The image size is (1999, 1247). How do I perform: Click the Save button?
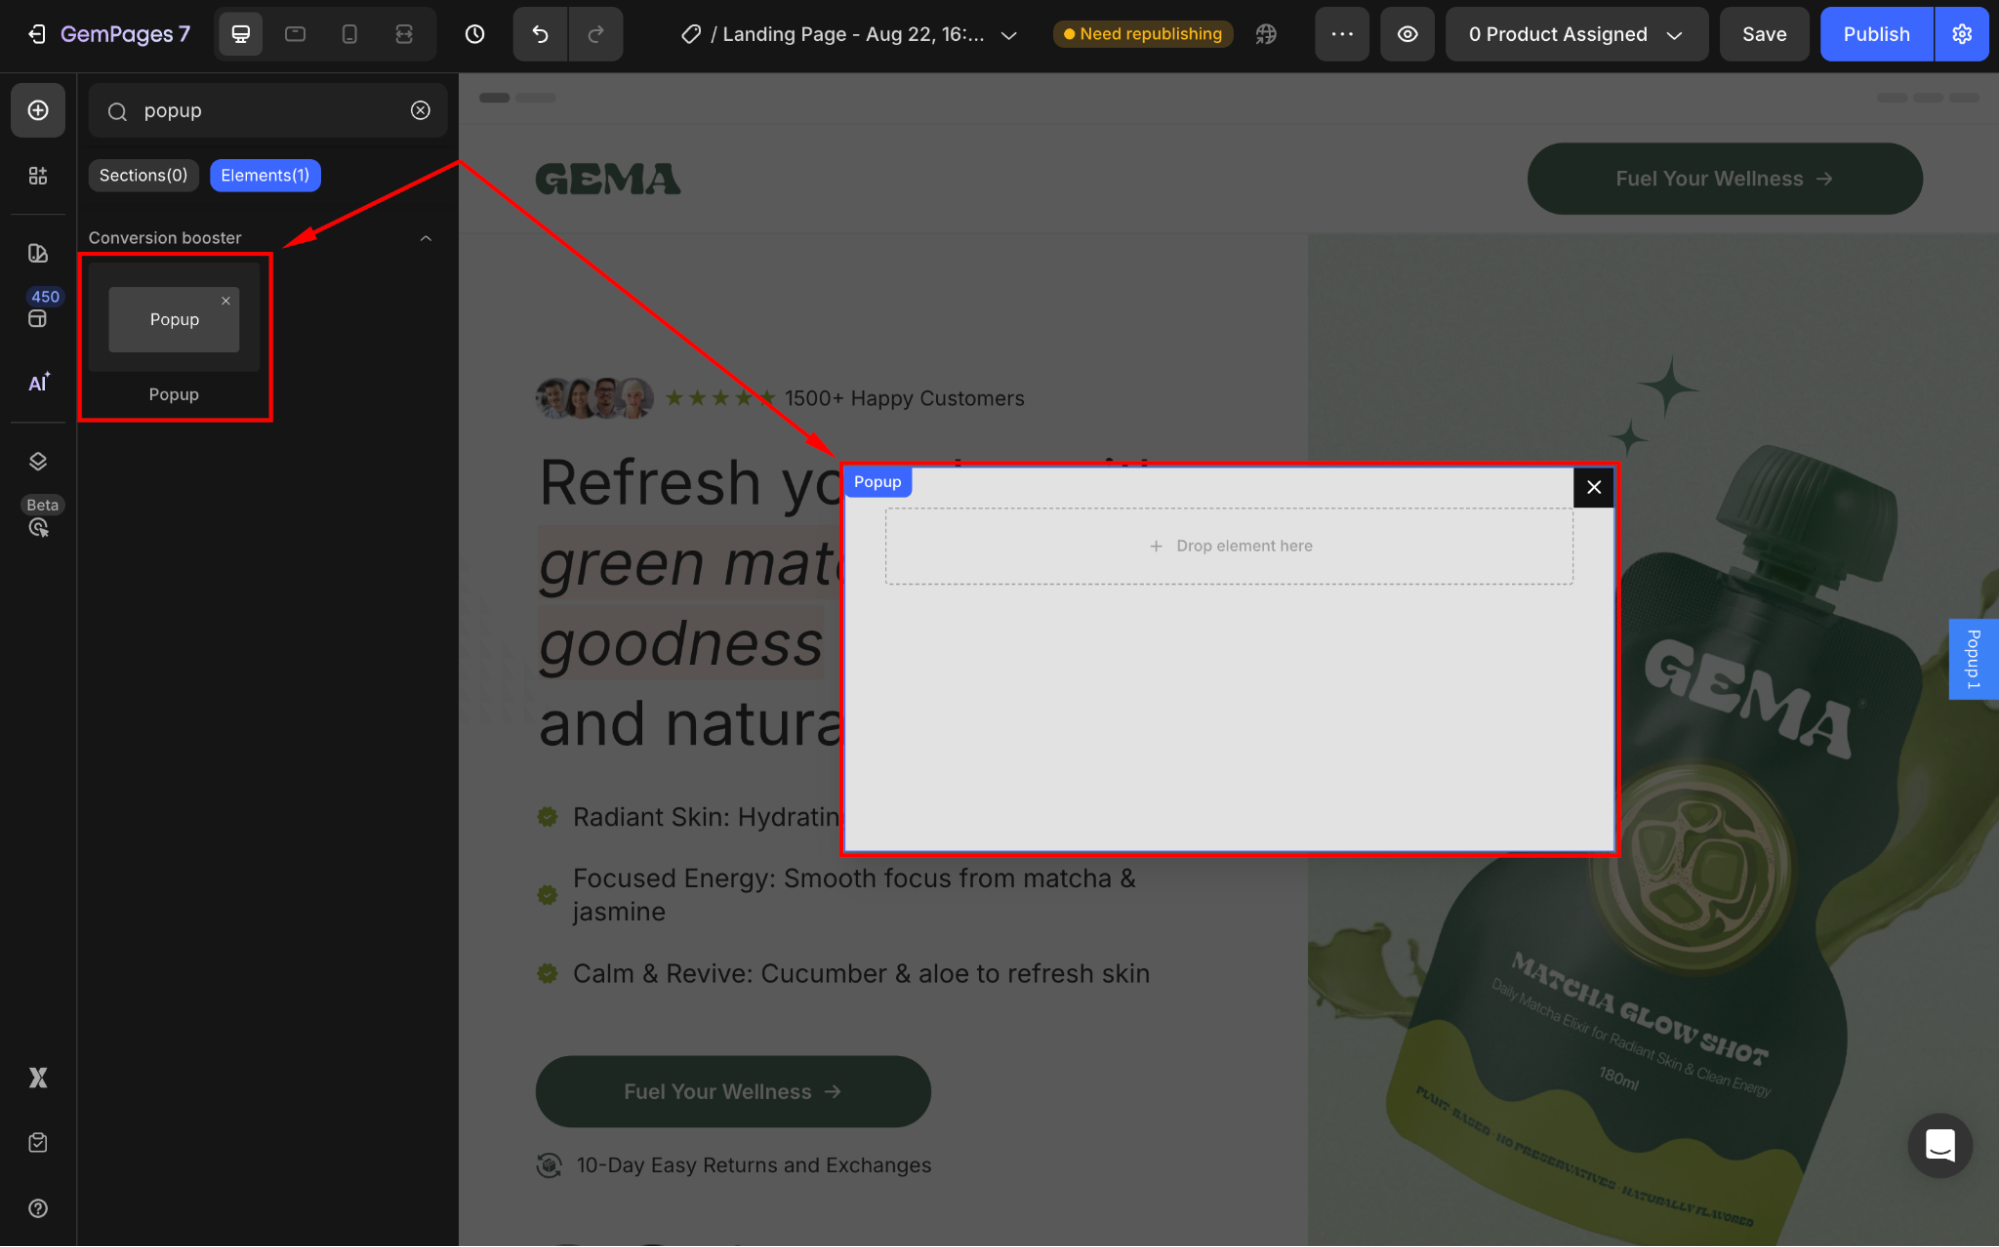click(x=1763, y=34)
